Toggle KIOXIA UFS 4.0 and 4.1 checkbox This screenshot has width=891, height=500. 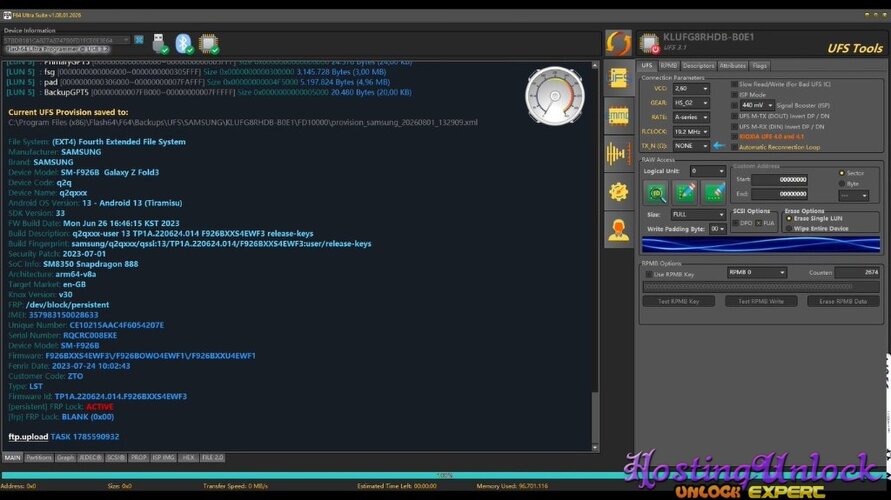click(x=734, y=137)
